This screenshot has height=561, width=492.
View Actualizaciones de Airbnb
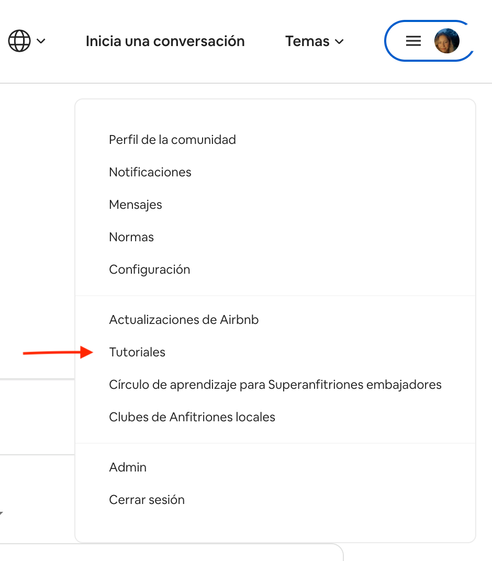[184, 319]
